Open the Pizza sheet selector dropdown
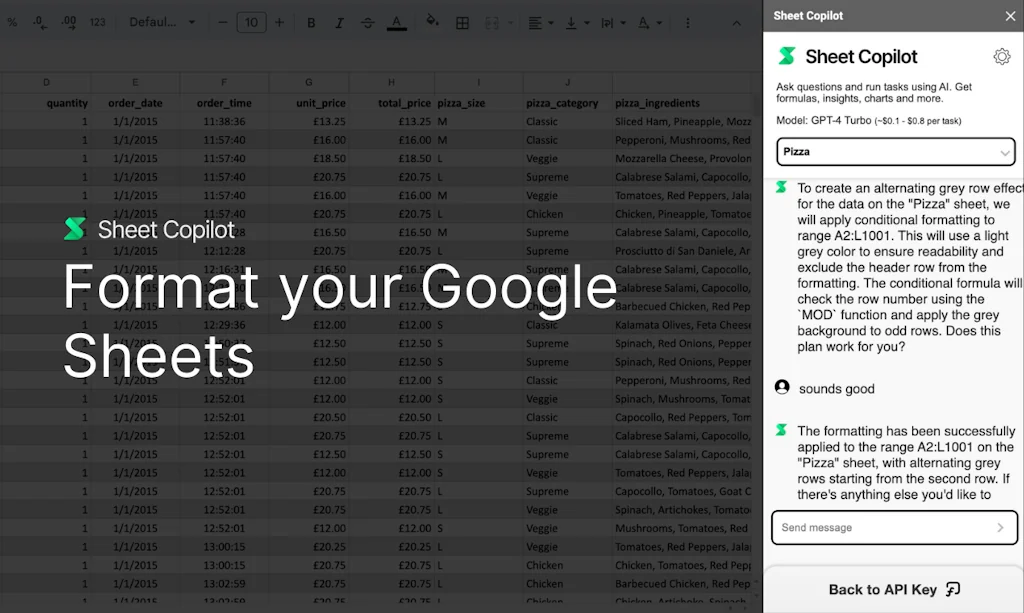Viewport: 1024px width, 613px height. tap(895, 151)
